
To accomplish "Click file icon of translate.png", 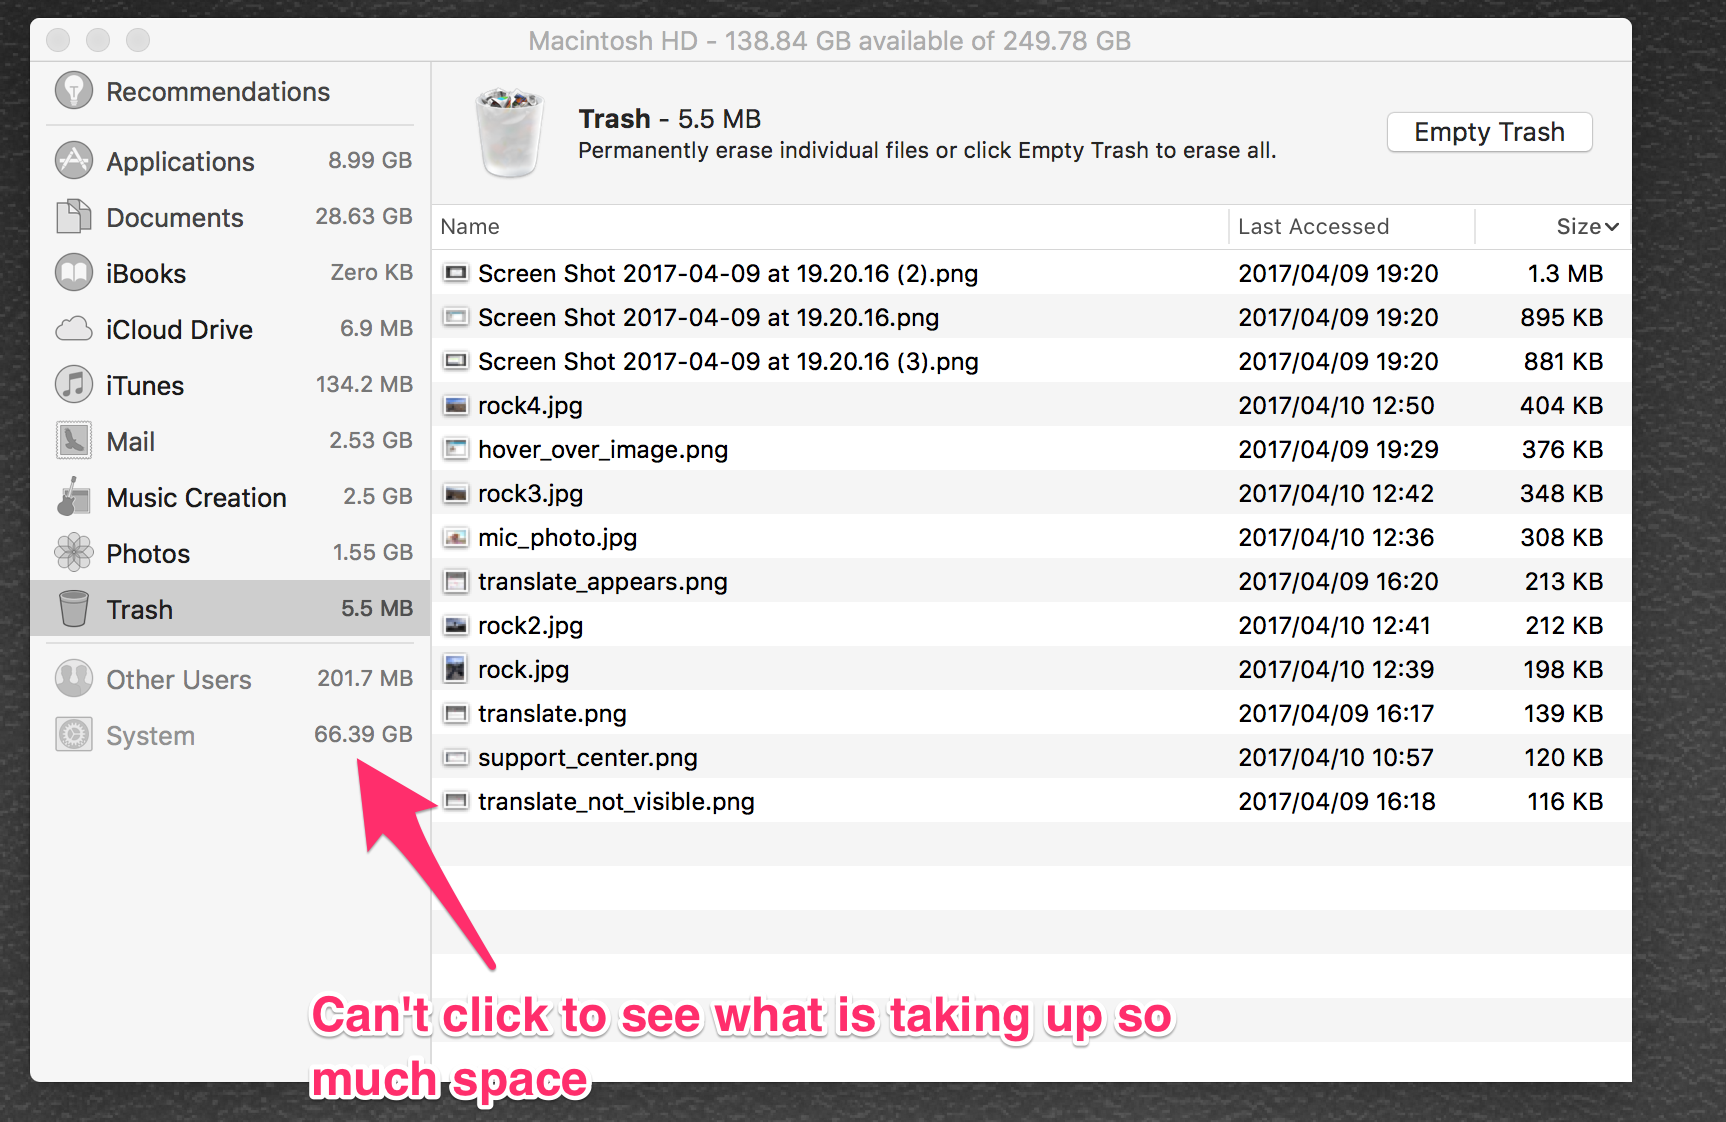I will point(456,713).
